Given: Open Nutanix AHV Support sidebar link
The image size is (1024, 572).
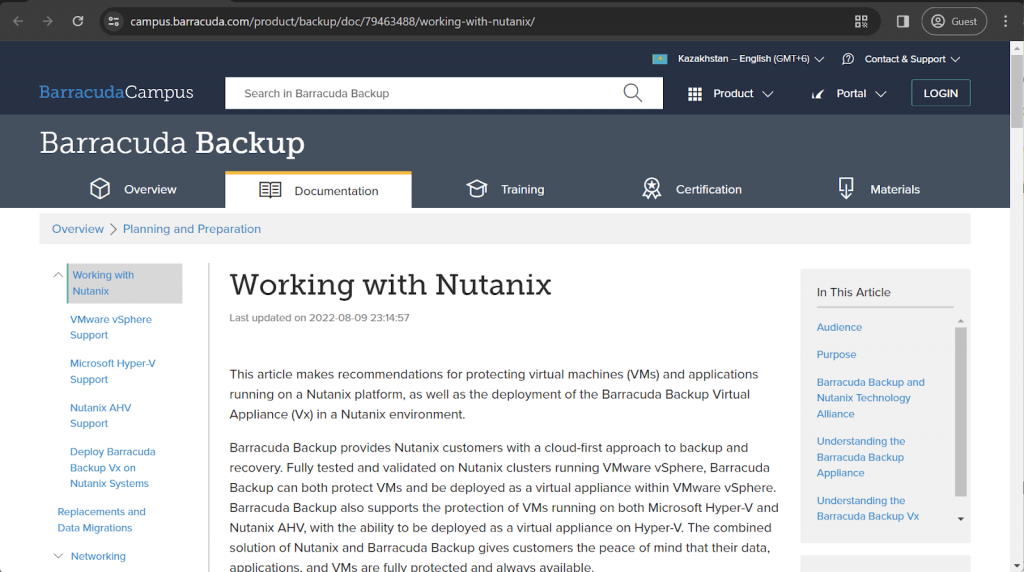Looking at the screenshot, I should (101, 415).
